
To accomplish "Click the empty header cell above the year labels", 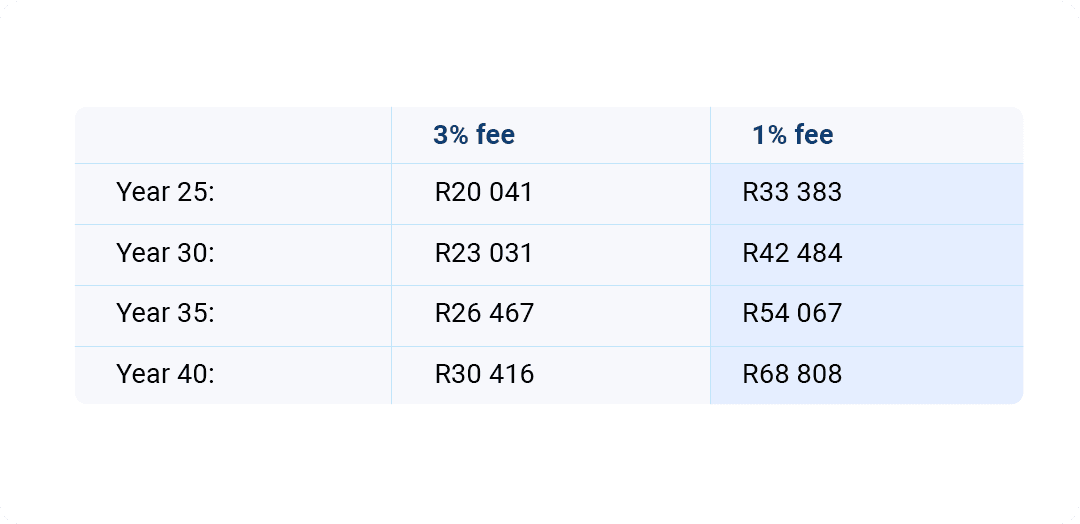I will [x=232, y=135].
